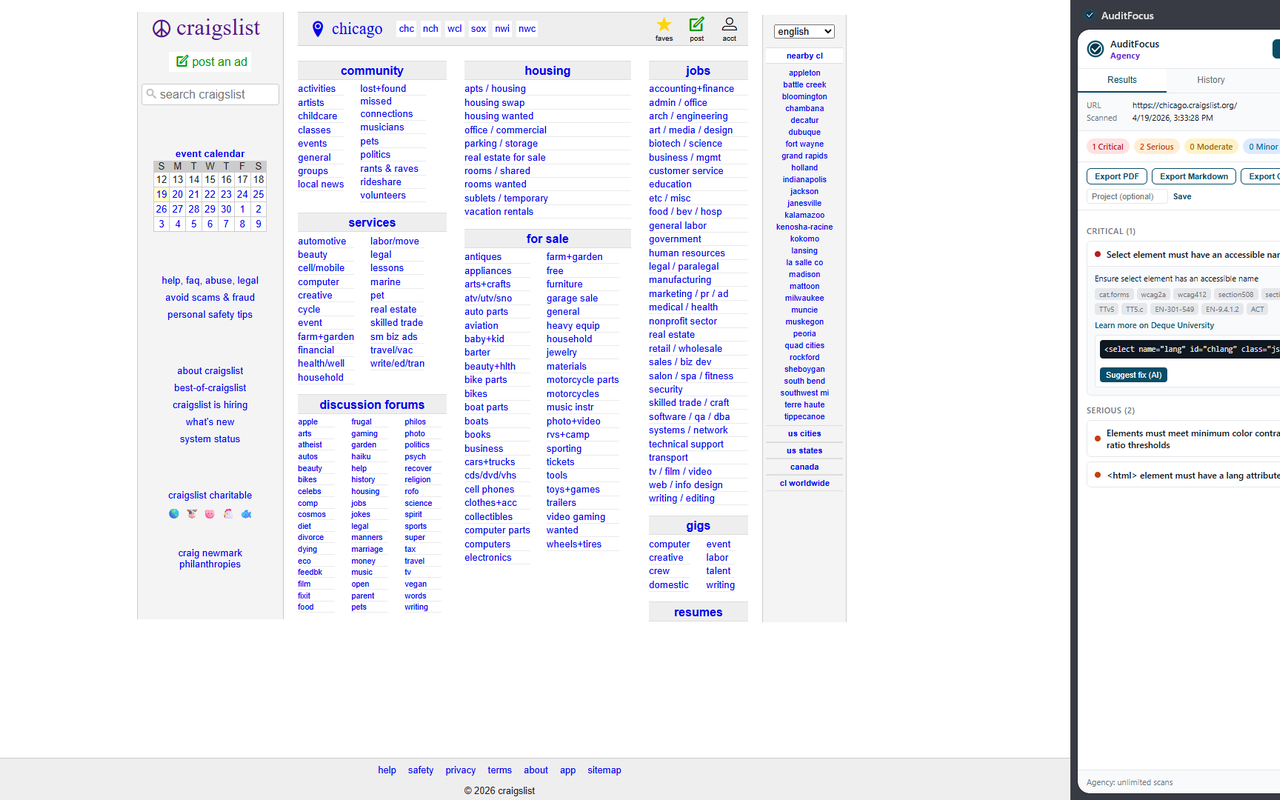The image size is (1280, 800).
Task: Open the craig newmark philanthropies link
Action: tap(210, 559)
